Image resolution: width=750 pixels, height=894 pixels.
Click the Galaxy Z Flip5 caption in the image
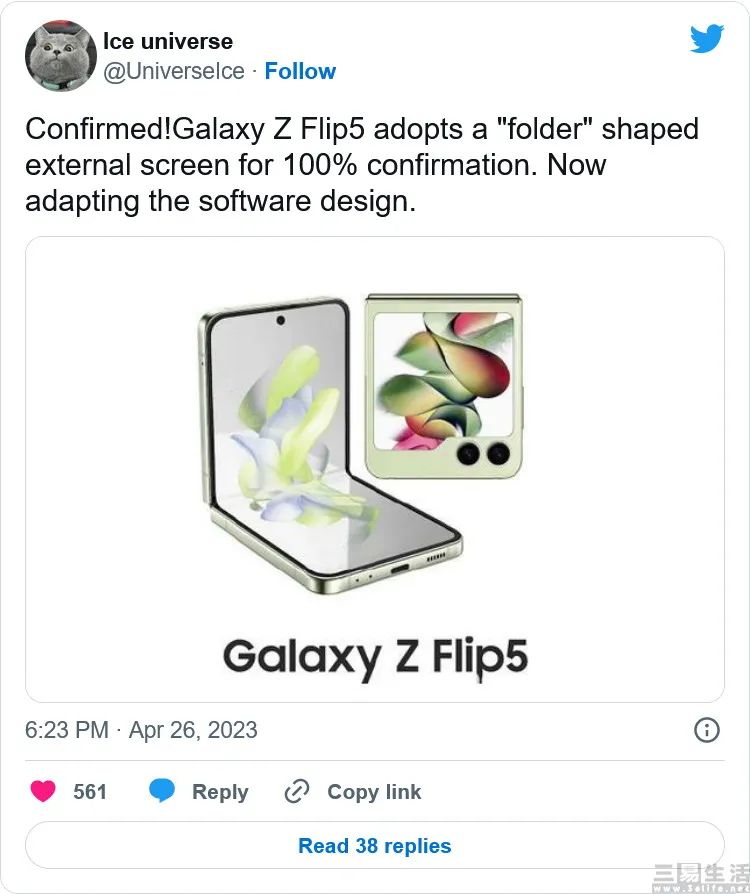pos(375,657)
